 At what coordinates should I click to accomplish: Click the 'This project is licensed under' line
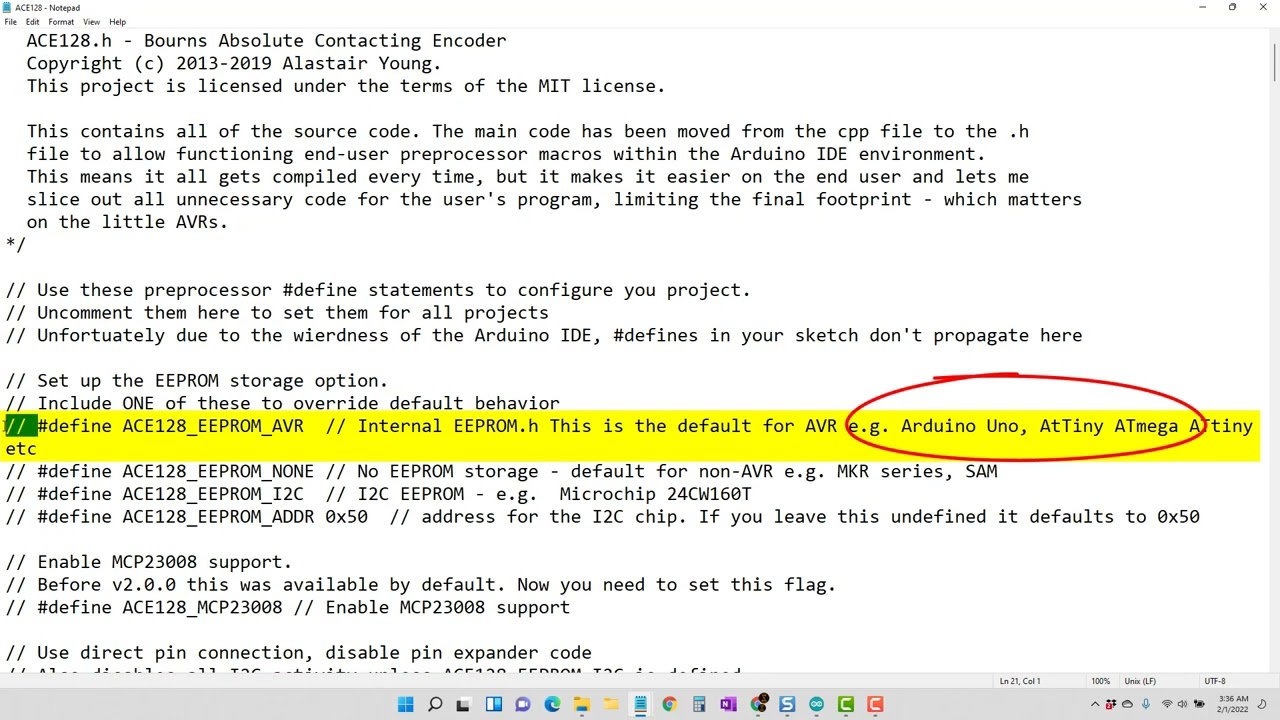(346, 86)
